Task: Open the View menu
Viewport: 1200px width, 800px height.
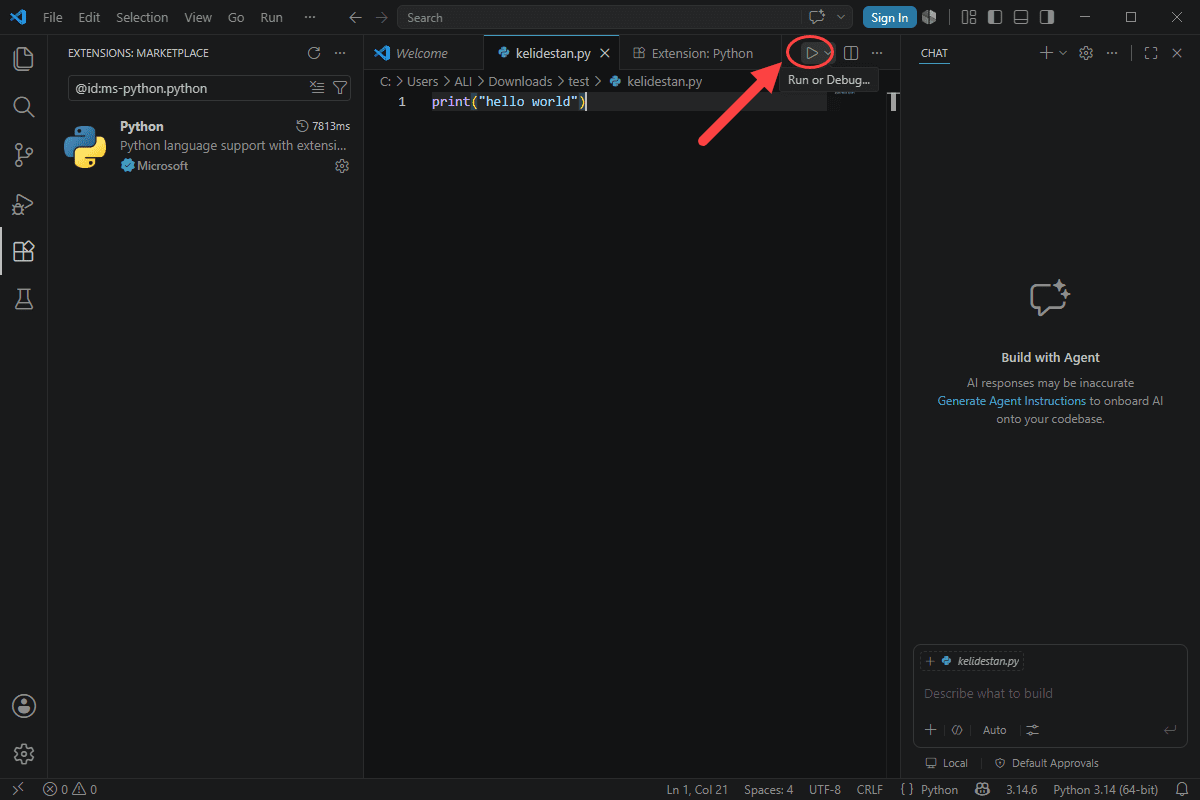Action: 198,17
